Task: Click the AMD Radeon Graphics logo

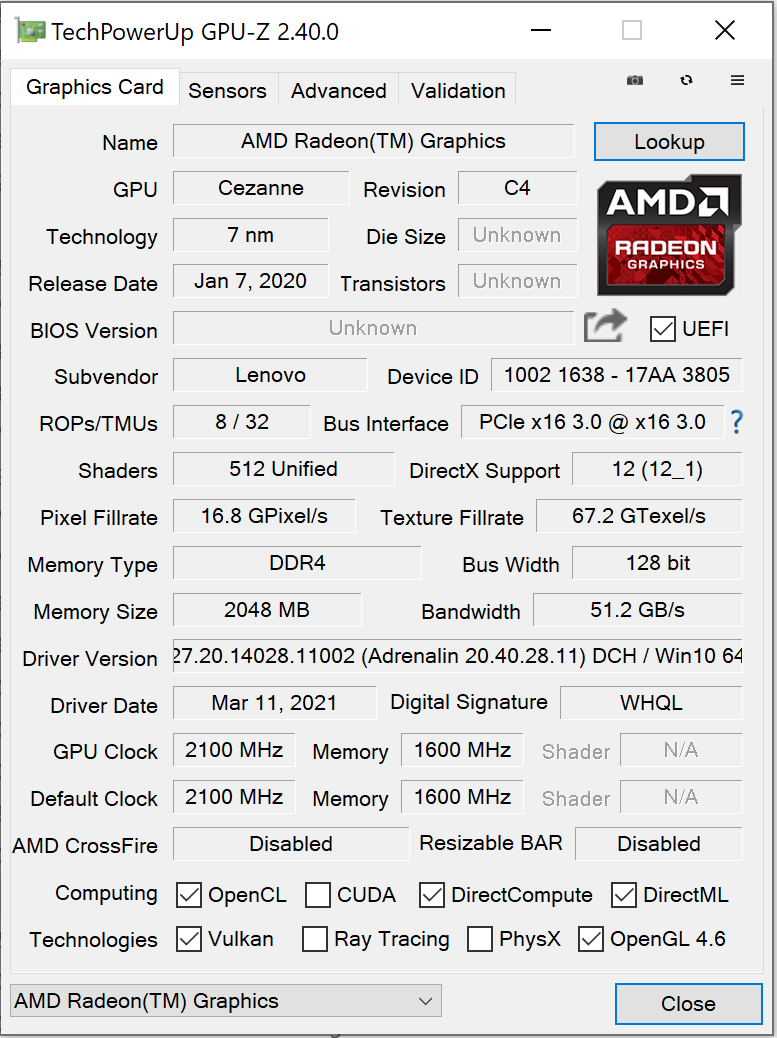Action: pyautogui.click(x=669, y=235)
